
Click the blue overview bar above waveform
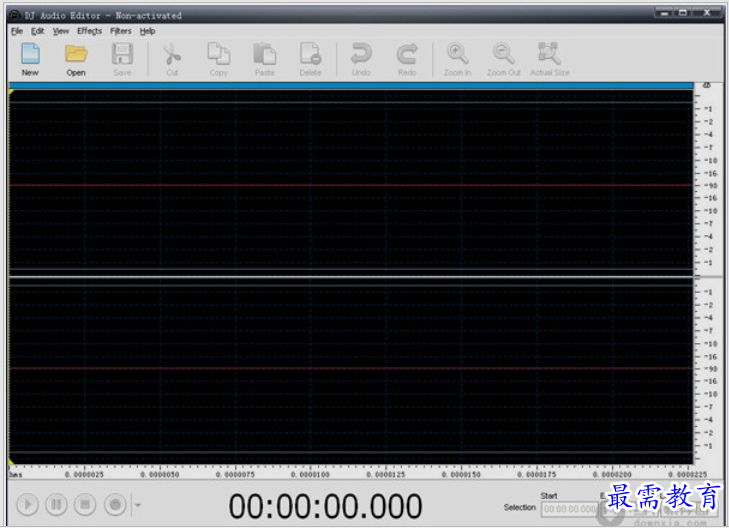351,86
